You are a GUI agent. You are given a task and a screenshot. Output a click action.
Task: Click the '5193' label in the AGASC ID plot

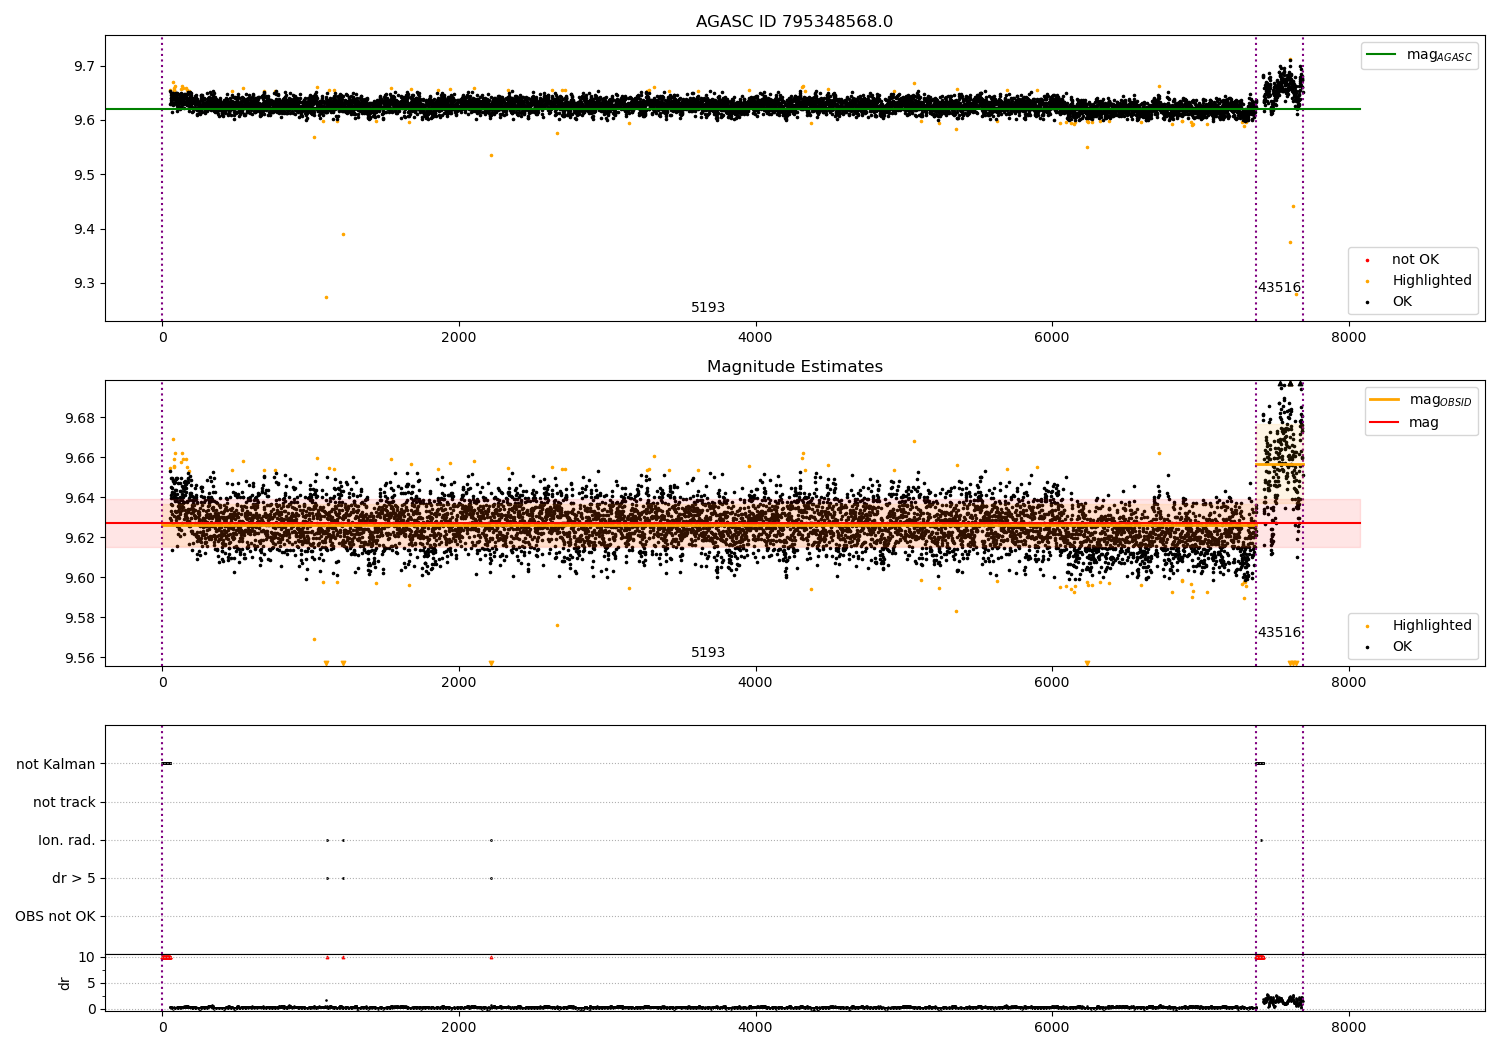tap(708, 308)
